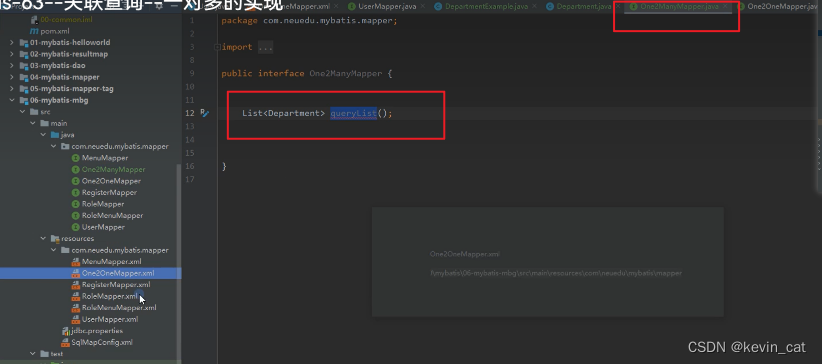Click the interface icon beside MenuMapper
The width and height of the screenshot is (822, 364).
coord(75,158)
